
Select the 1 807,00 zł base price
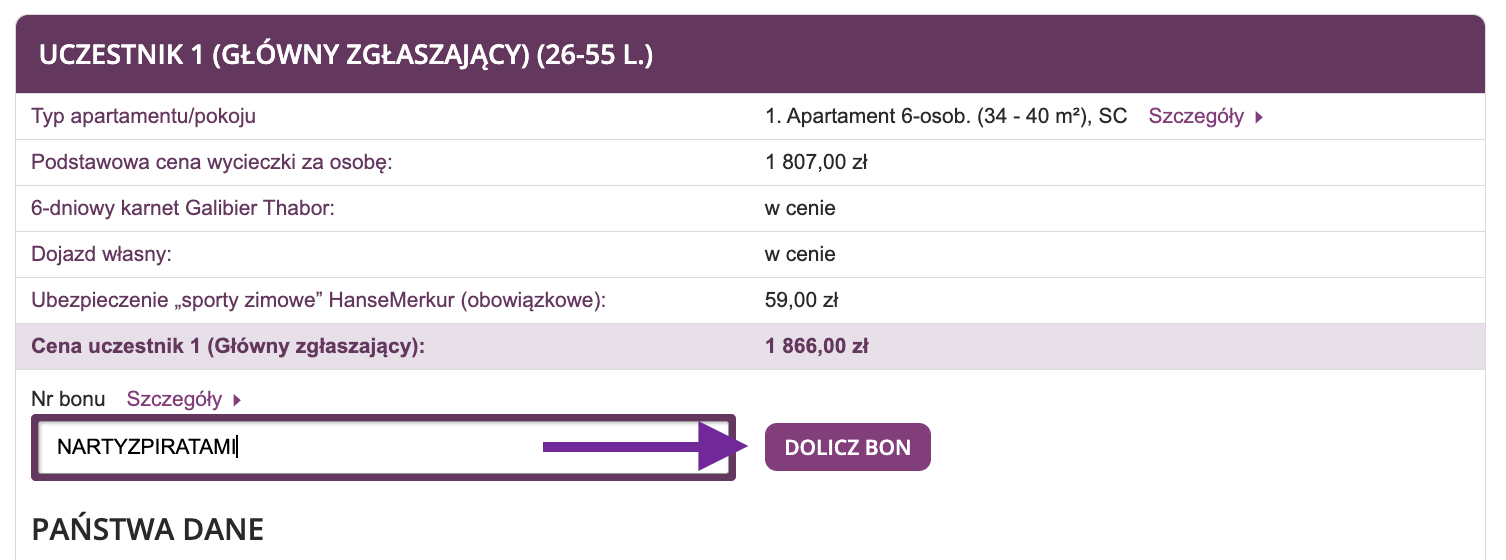[x=815, y=162]
